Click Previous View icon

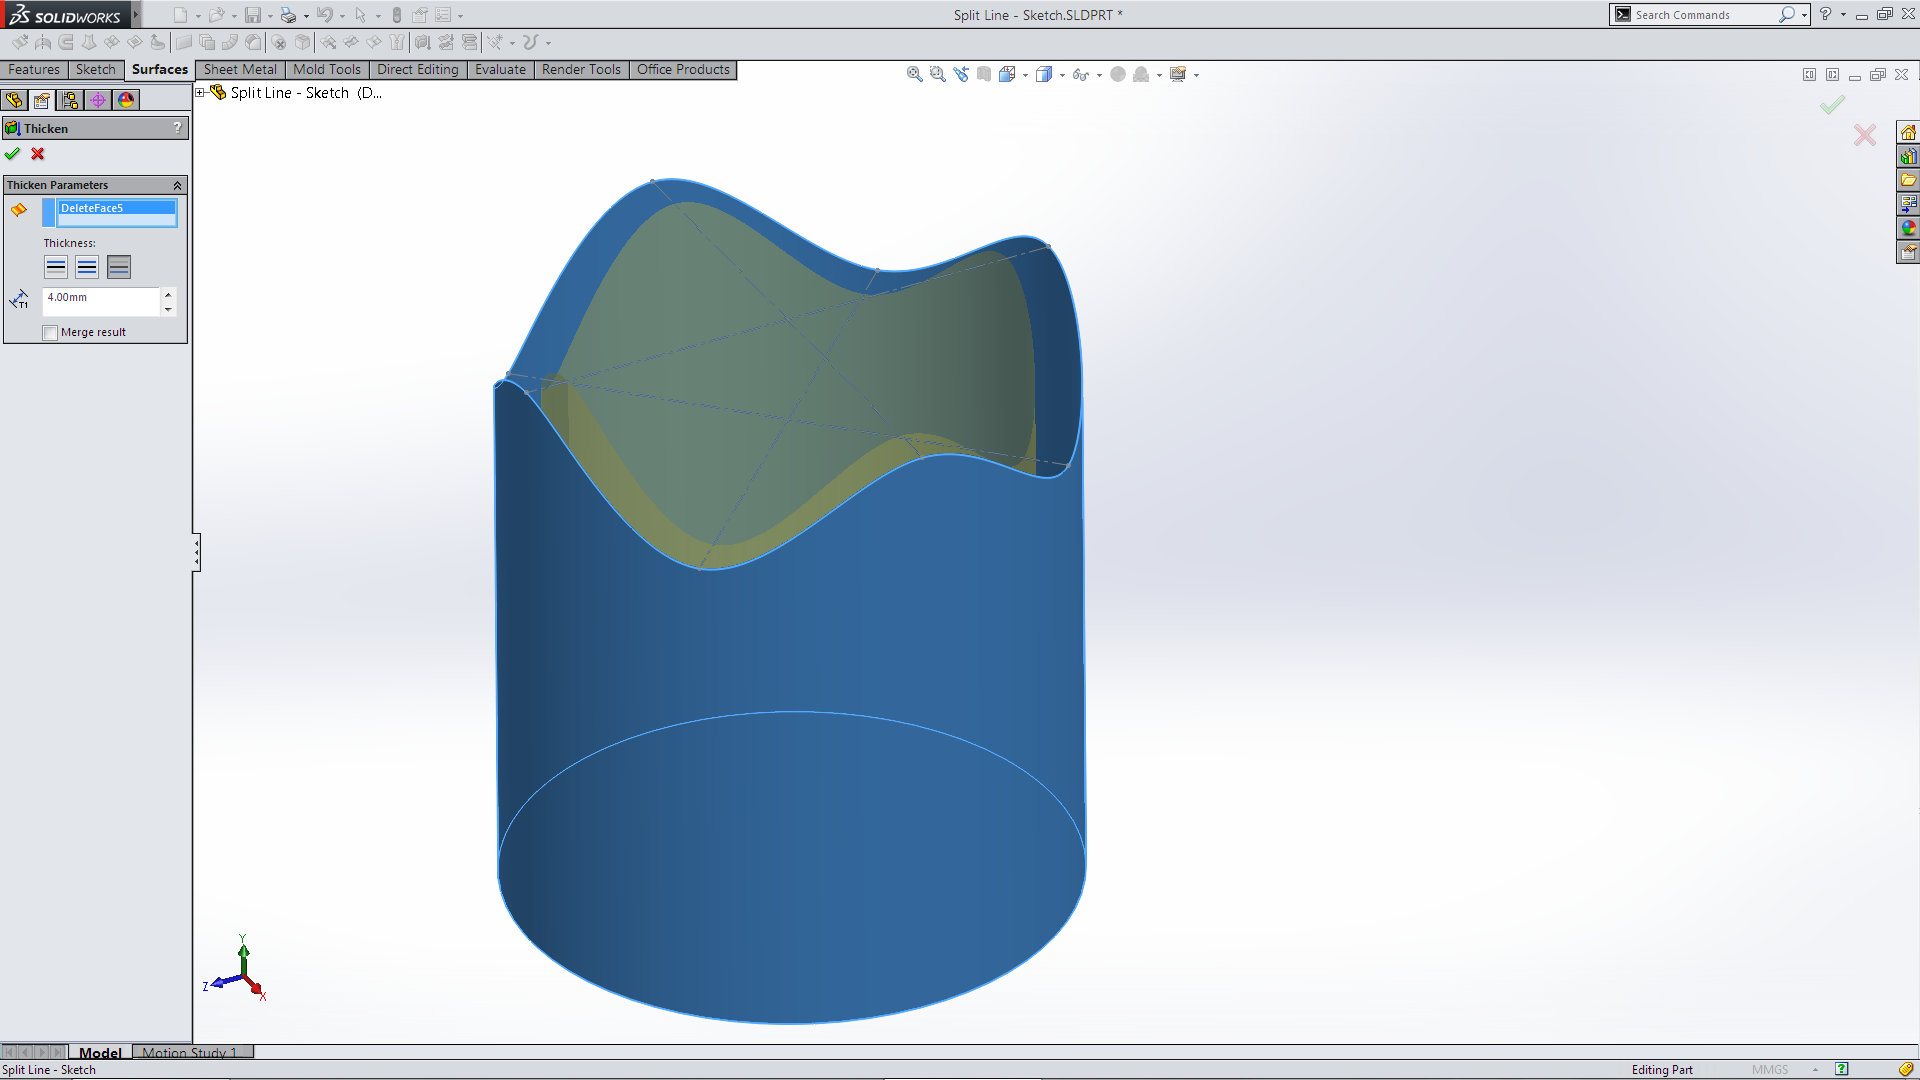tap(961, 74)
